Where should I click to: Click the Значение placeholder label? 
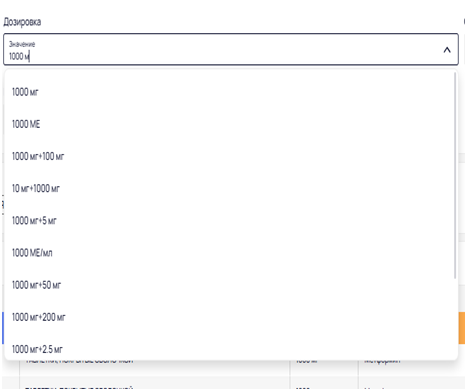click(x=22, y=44)
